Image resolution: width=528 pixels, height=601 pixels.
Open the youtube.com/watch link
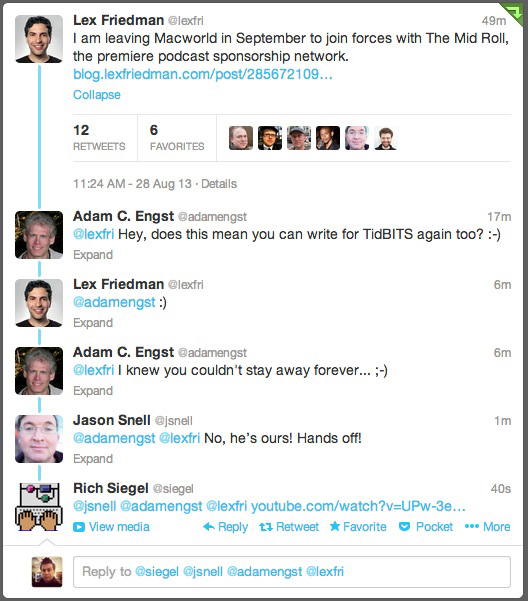click(358, 506)
